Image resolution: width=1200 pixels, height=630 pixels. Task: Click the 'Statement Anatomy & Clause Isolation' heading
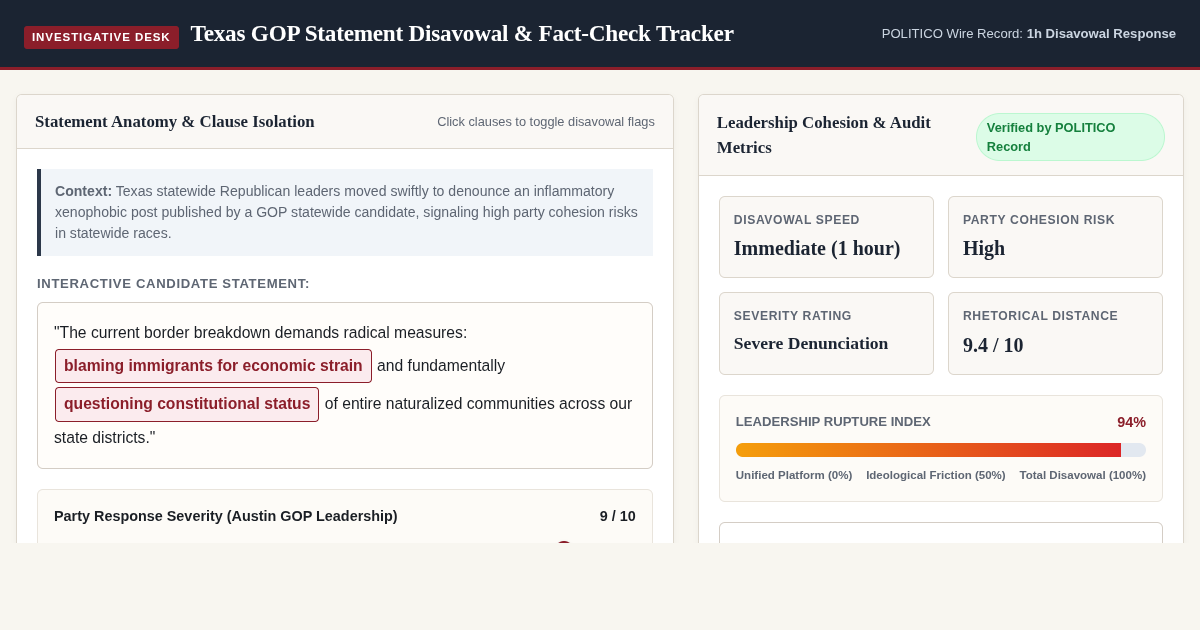pos(175,122)
